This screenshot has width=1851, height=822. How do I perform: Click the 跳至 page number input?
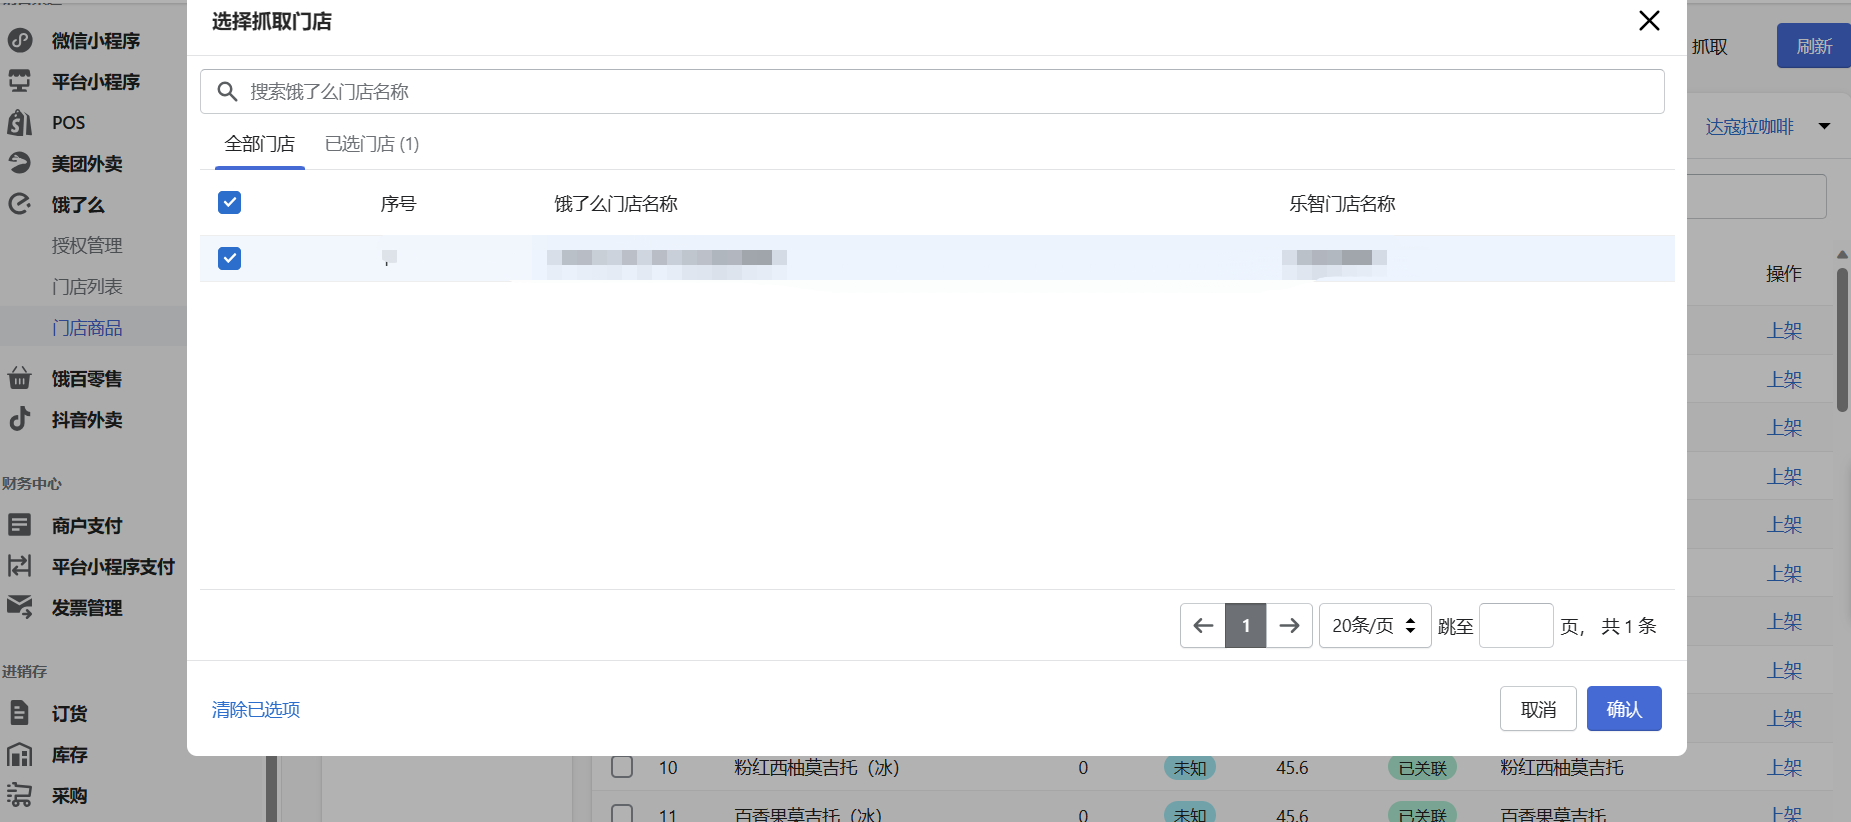pyautogui.click(x=1516, y=626)
